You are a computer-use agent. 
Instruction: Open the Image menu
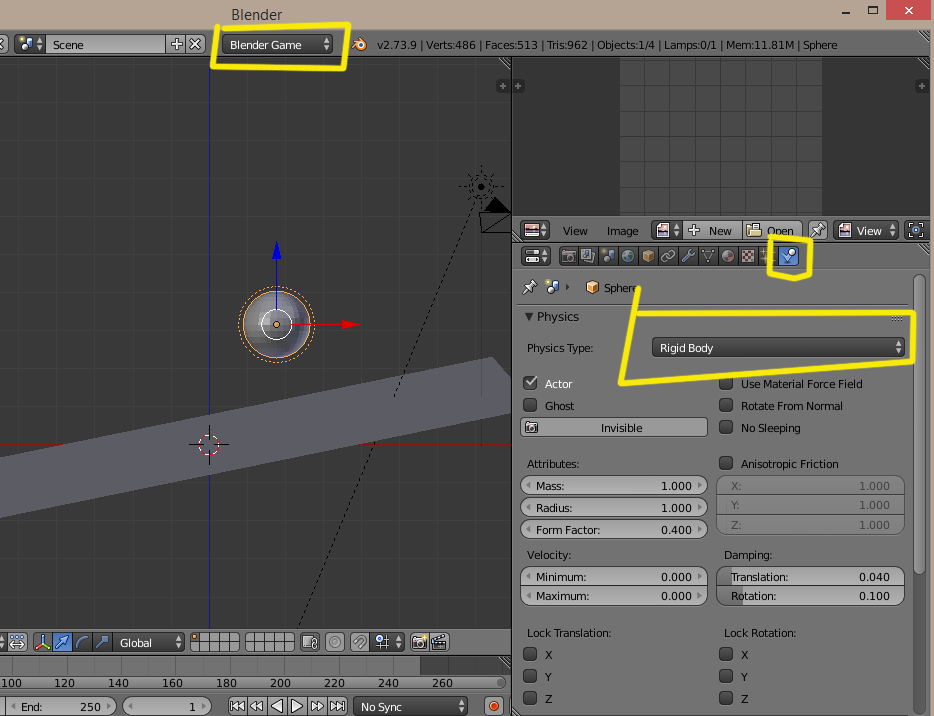(x=622, y=231)
